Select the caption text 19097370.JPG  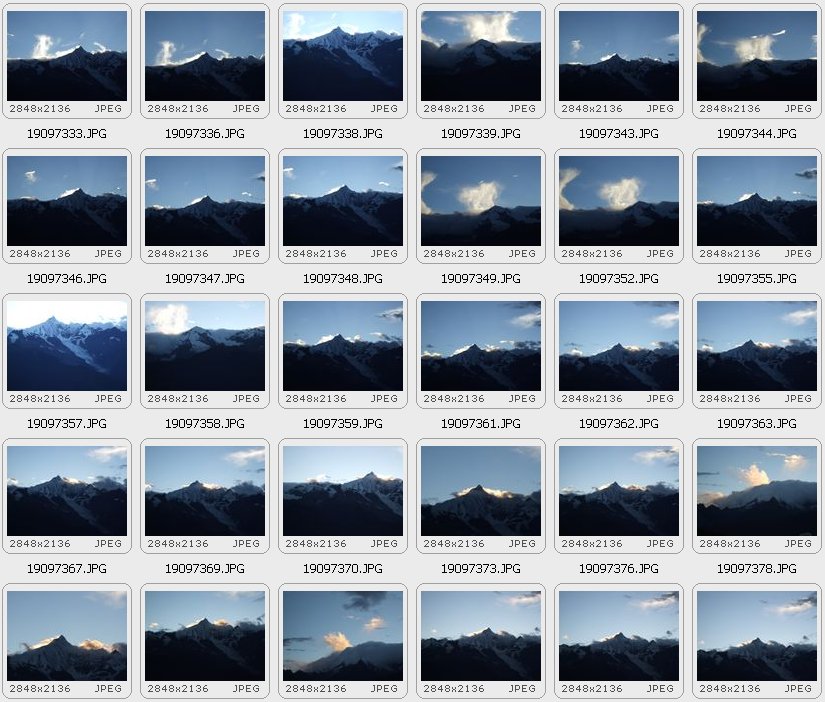coord(343,568)
